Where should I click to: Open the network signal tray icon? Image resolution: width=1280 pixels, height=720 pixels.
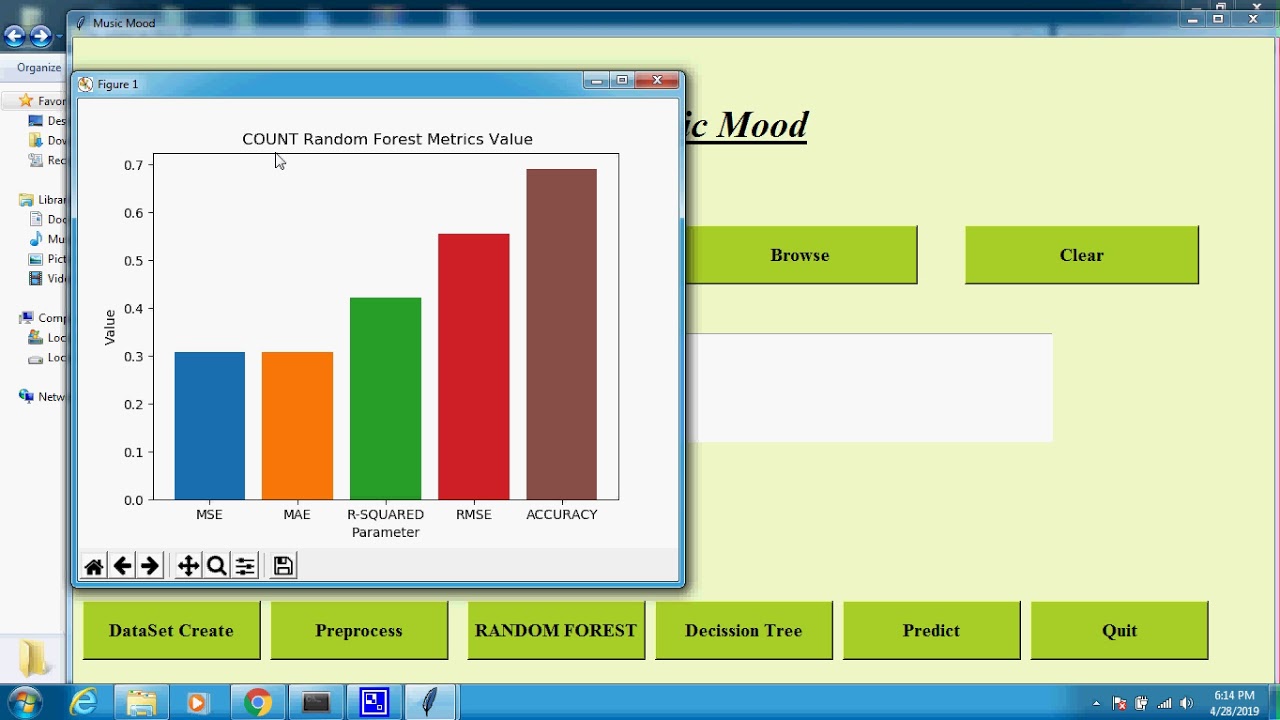coord(1164,703)
